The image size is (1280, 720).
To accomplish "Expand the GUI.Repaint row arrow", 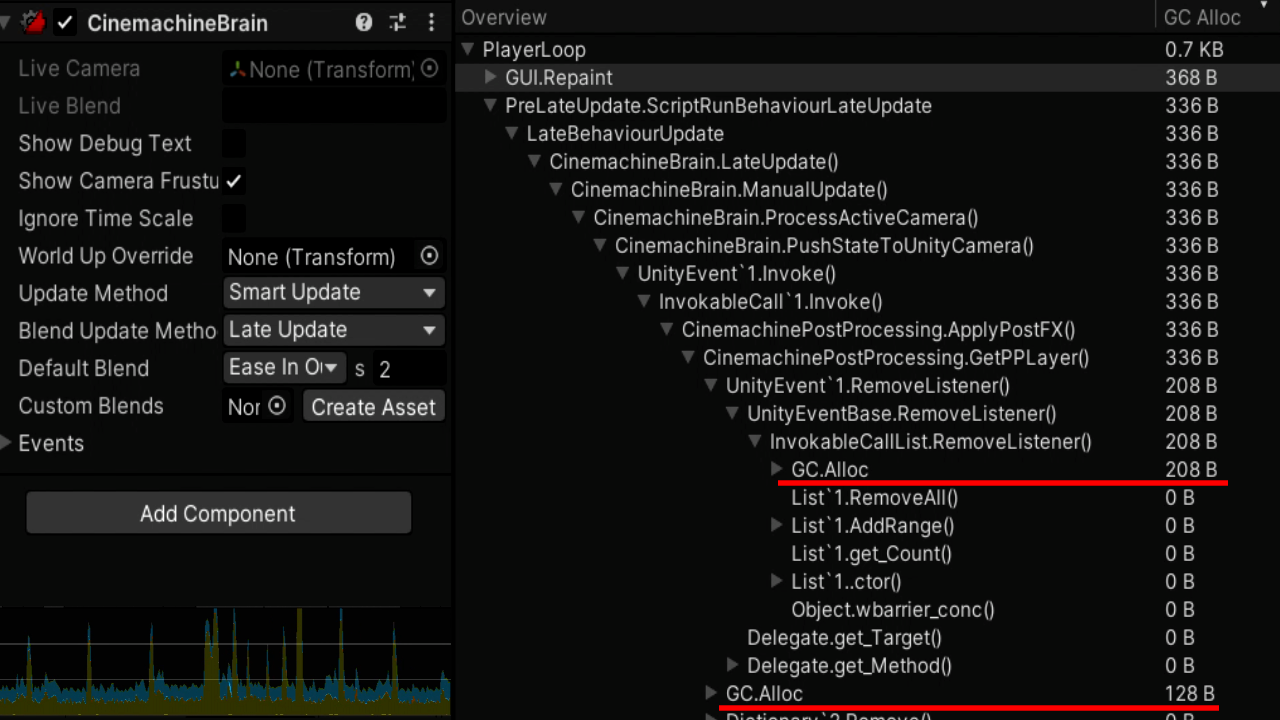I will pyautogui.click(x=490, y=77).
